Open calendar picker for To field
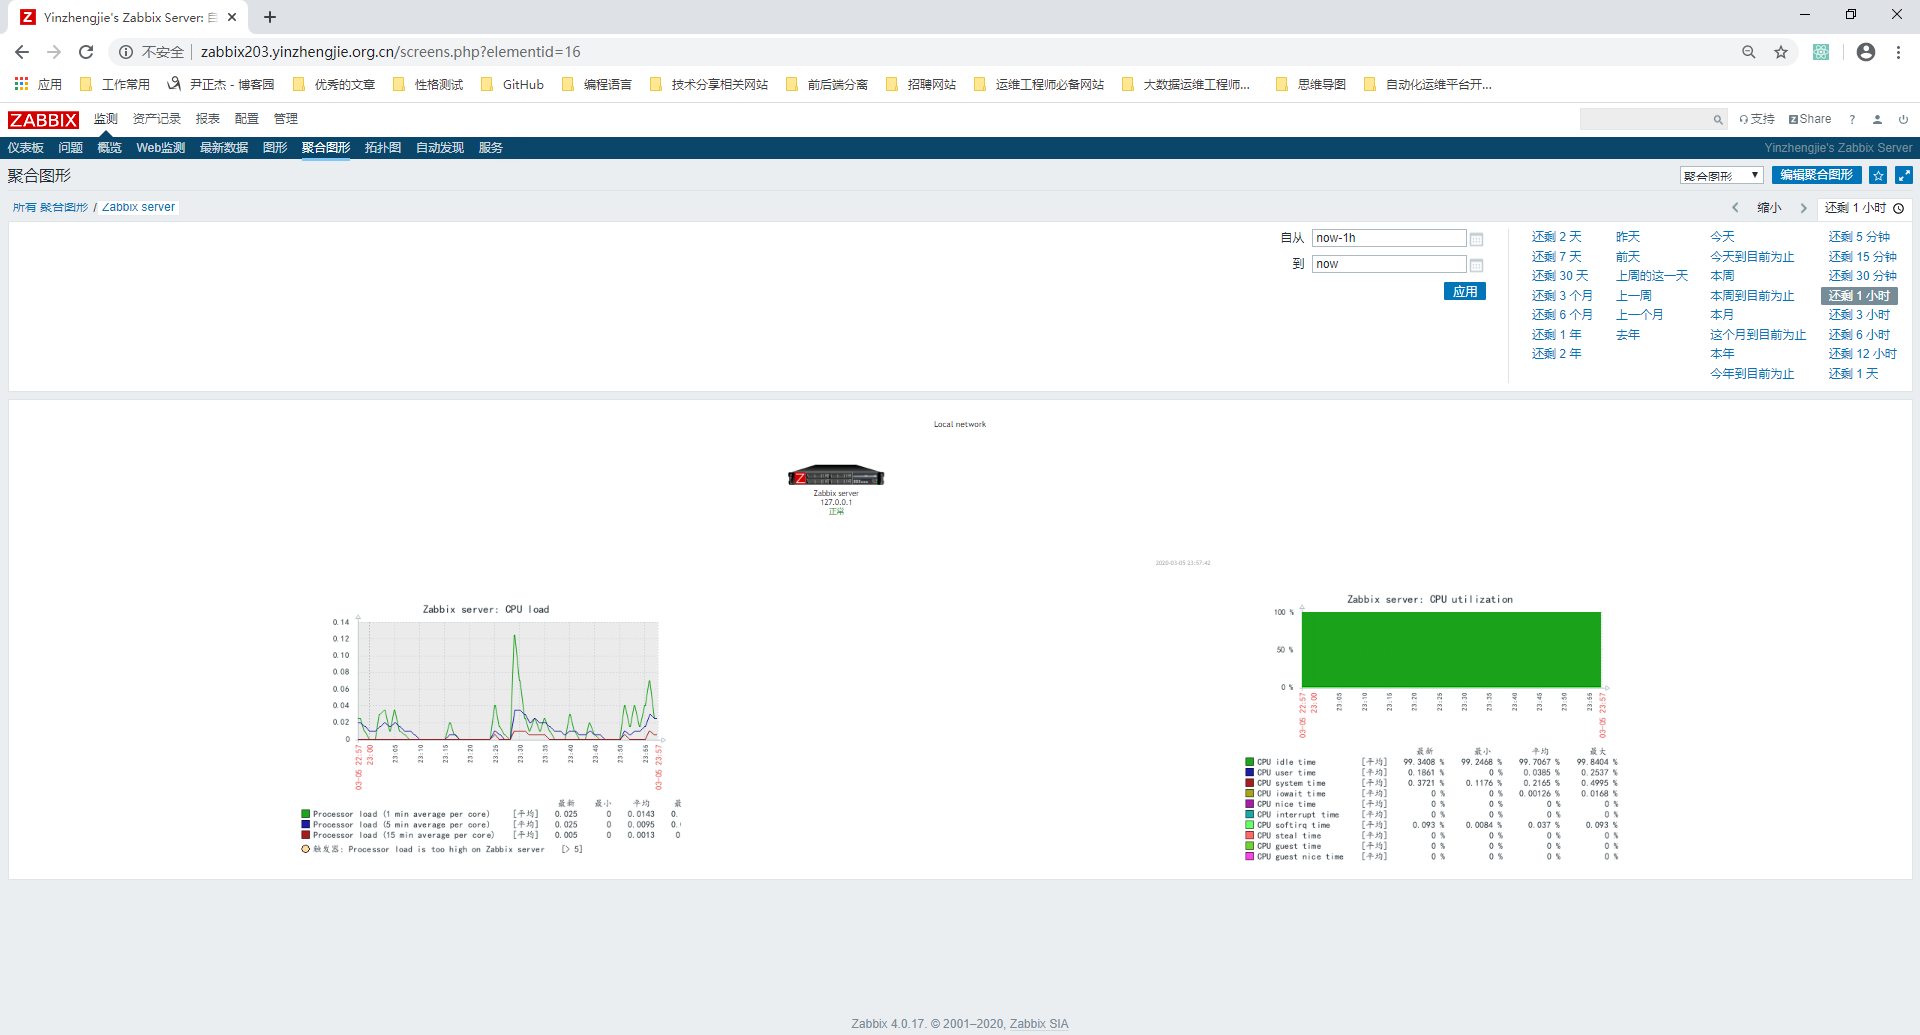Viewport: 1920px width, 1035px height. [1476, 265]
